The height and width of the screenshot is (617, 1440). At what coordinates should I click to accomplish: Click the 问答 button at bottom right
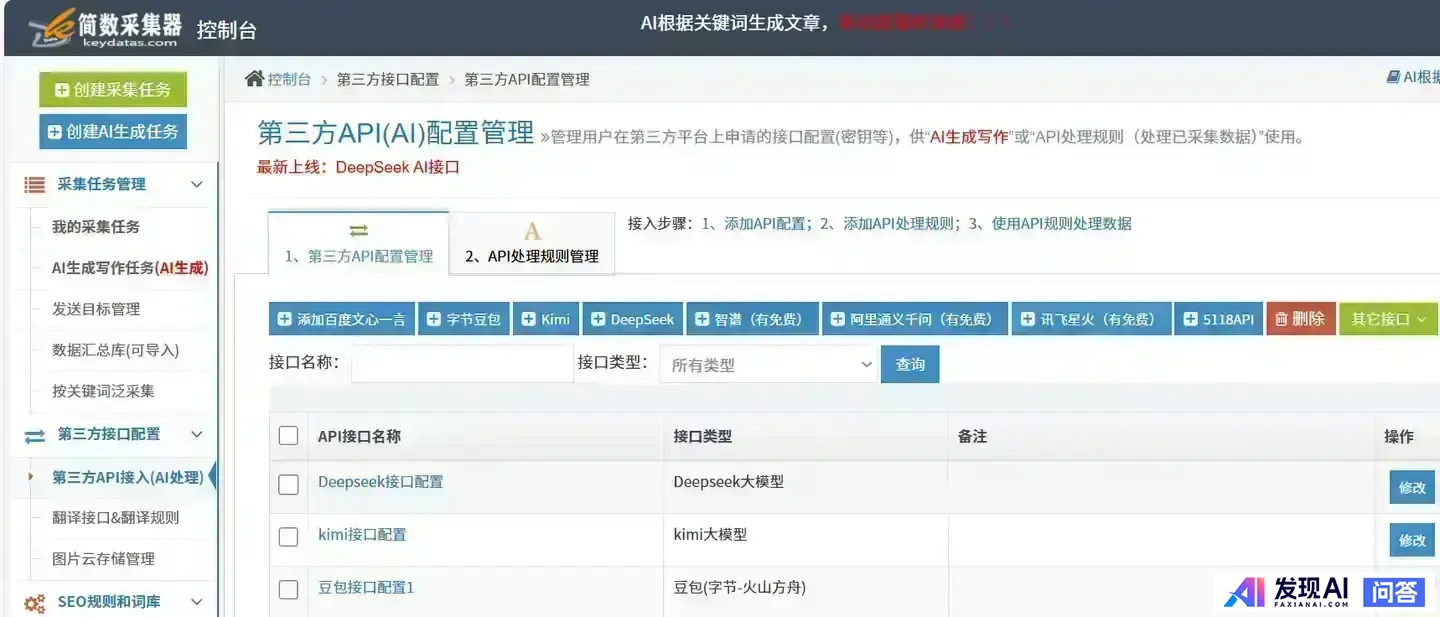click(1393, 592)
